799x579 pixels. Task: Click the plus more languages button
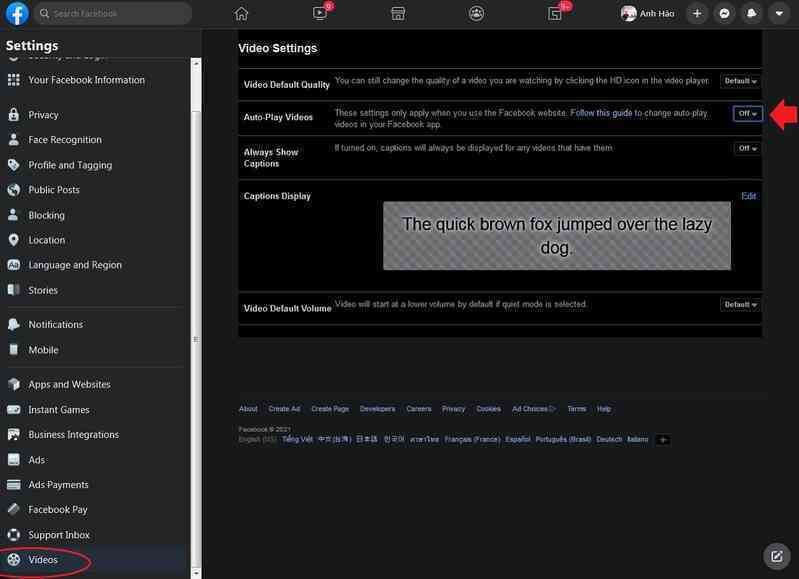(x=663, y=439)
